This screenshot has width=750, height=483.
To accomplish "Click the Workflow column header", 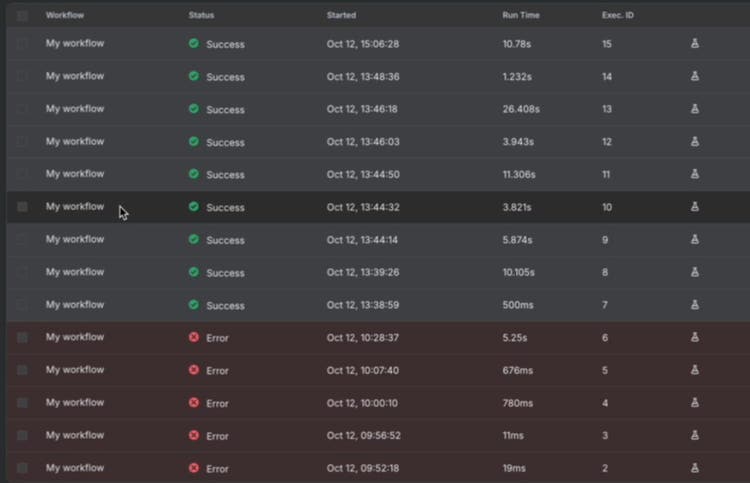I will [65, 15].
